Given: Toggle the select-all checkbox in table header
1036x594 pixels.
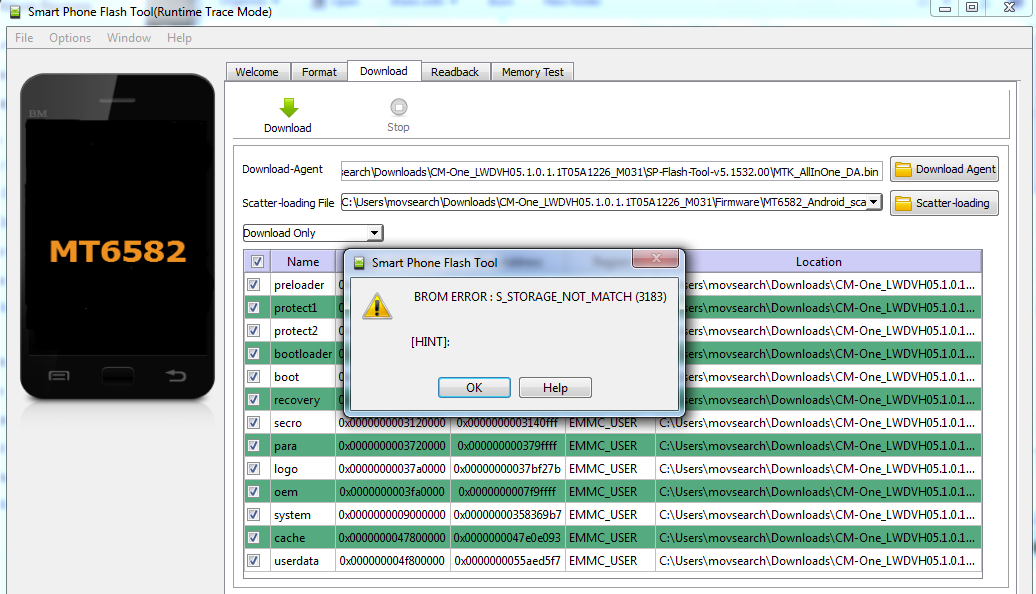Looking at the screenshot, I should (x=257, y=262).
